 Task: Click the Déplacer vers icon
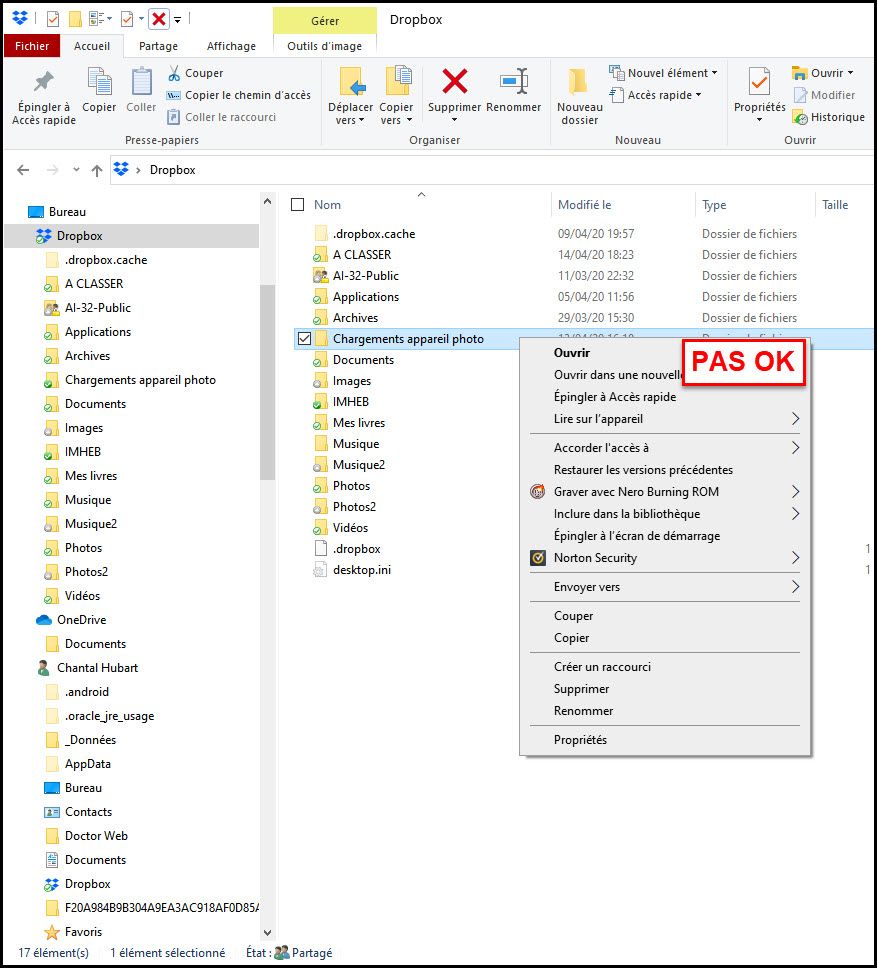[x=352, y=81]
